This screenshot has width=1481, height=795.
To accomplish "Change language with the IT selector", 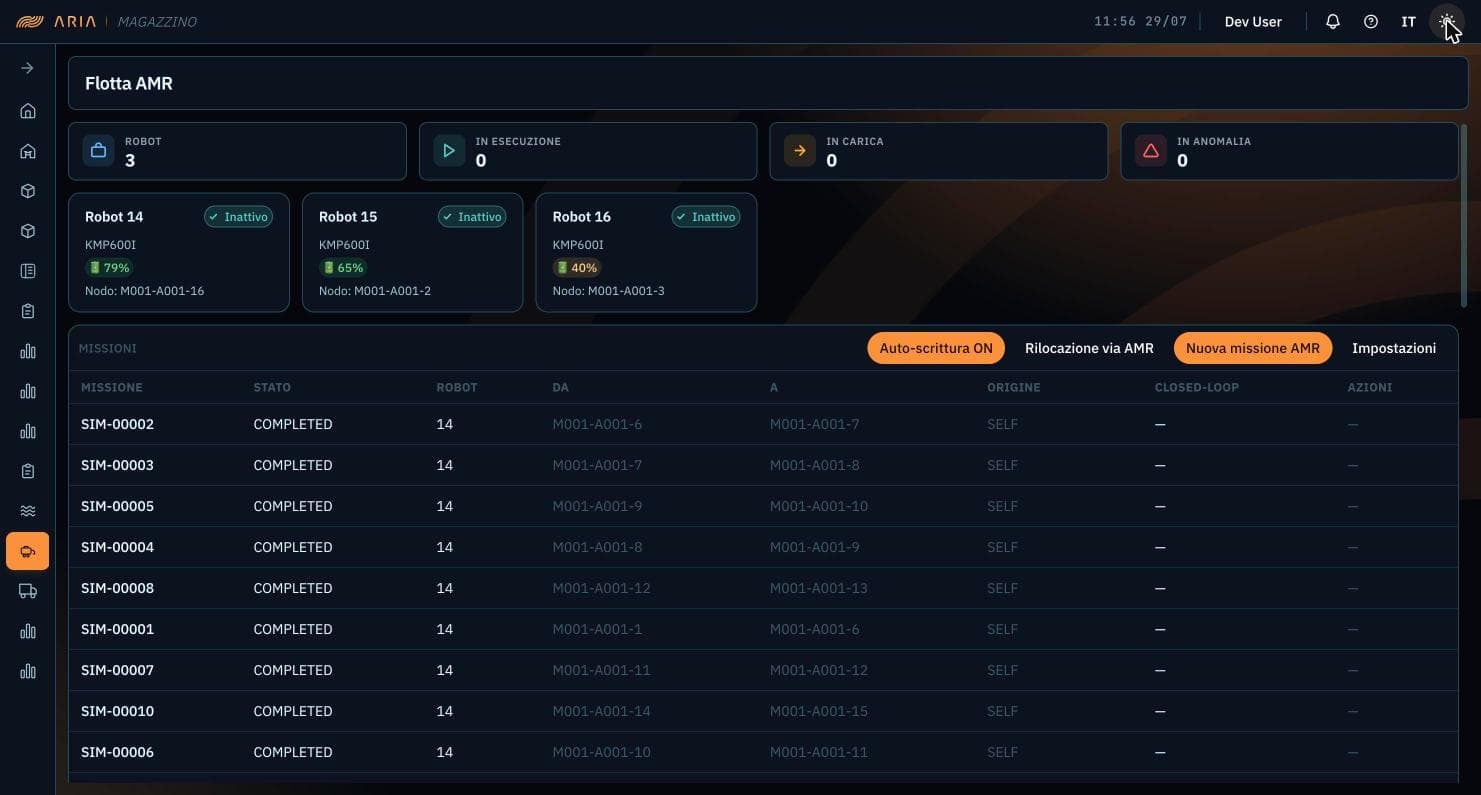I will pyautogui.click(x=1408, y=21).
